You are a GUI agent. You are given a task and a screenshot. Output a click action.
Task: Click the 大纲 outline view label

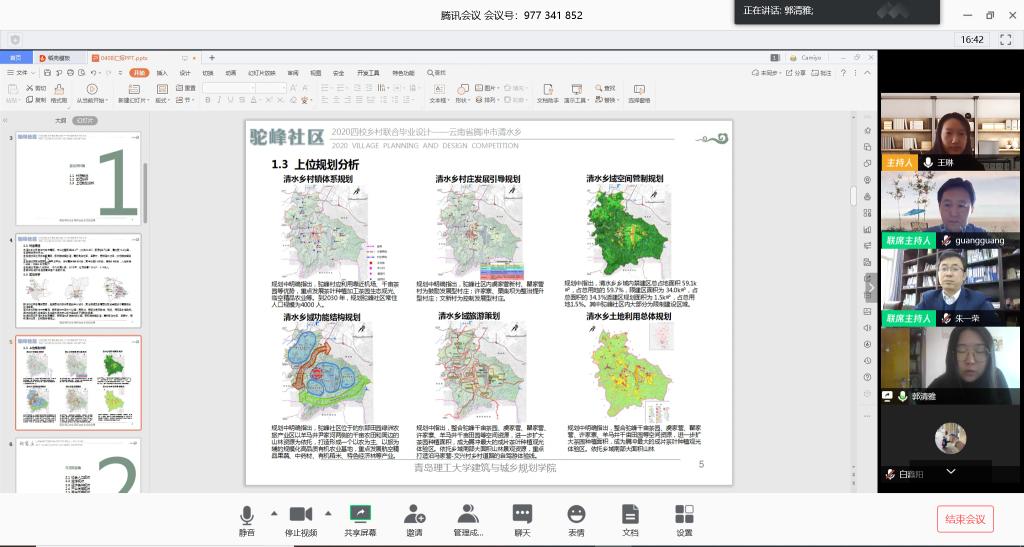[60, 120]
